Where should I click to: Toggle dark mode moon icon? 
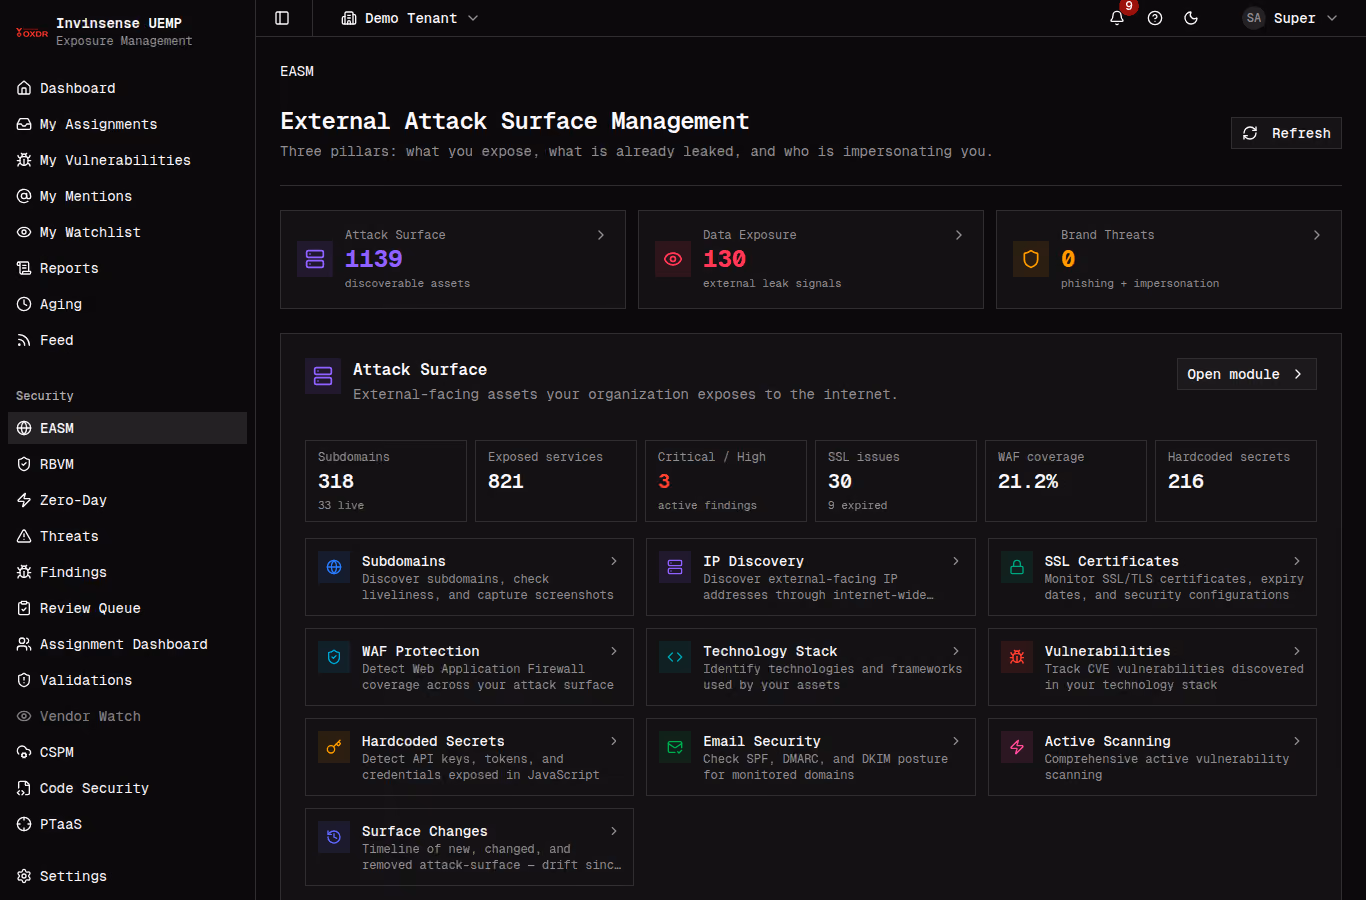click(1191, 18)
